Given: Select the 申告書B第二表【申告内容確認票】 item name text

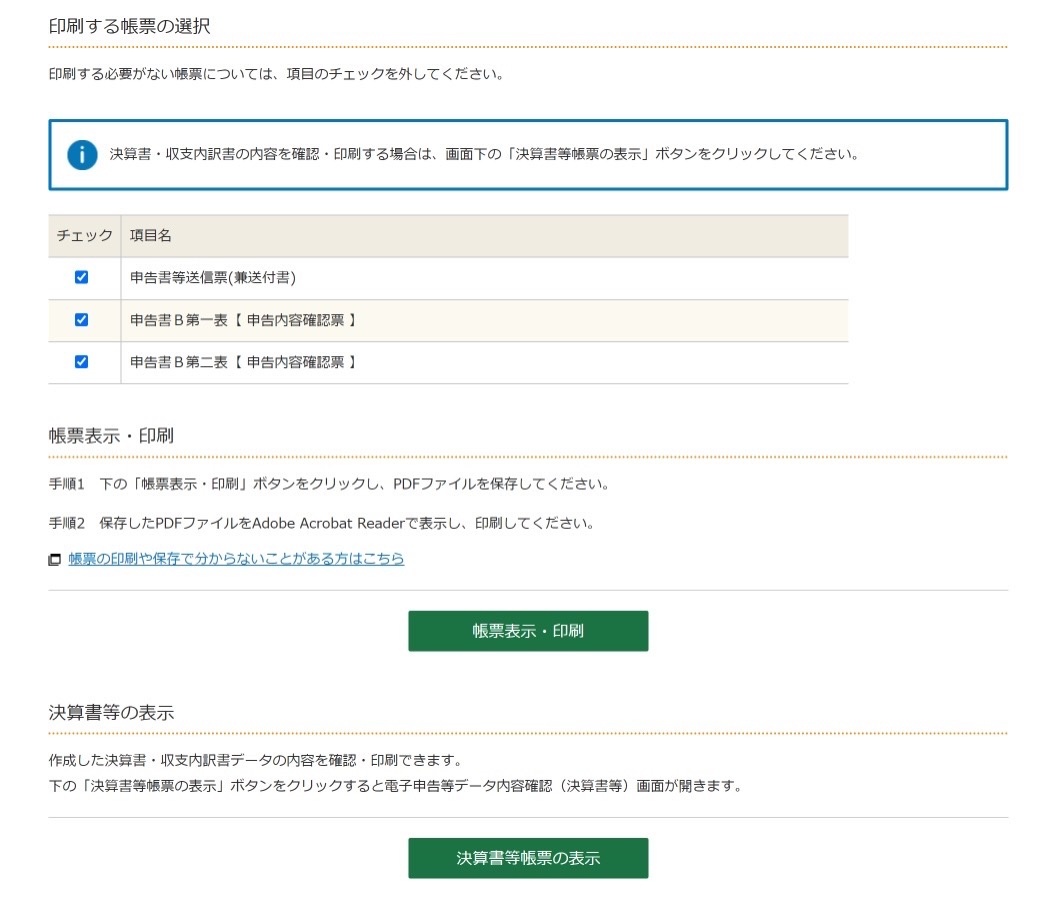Looking at the screenshot, I should 243,362.
